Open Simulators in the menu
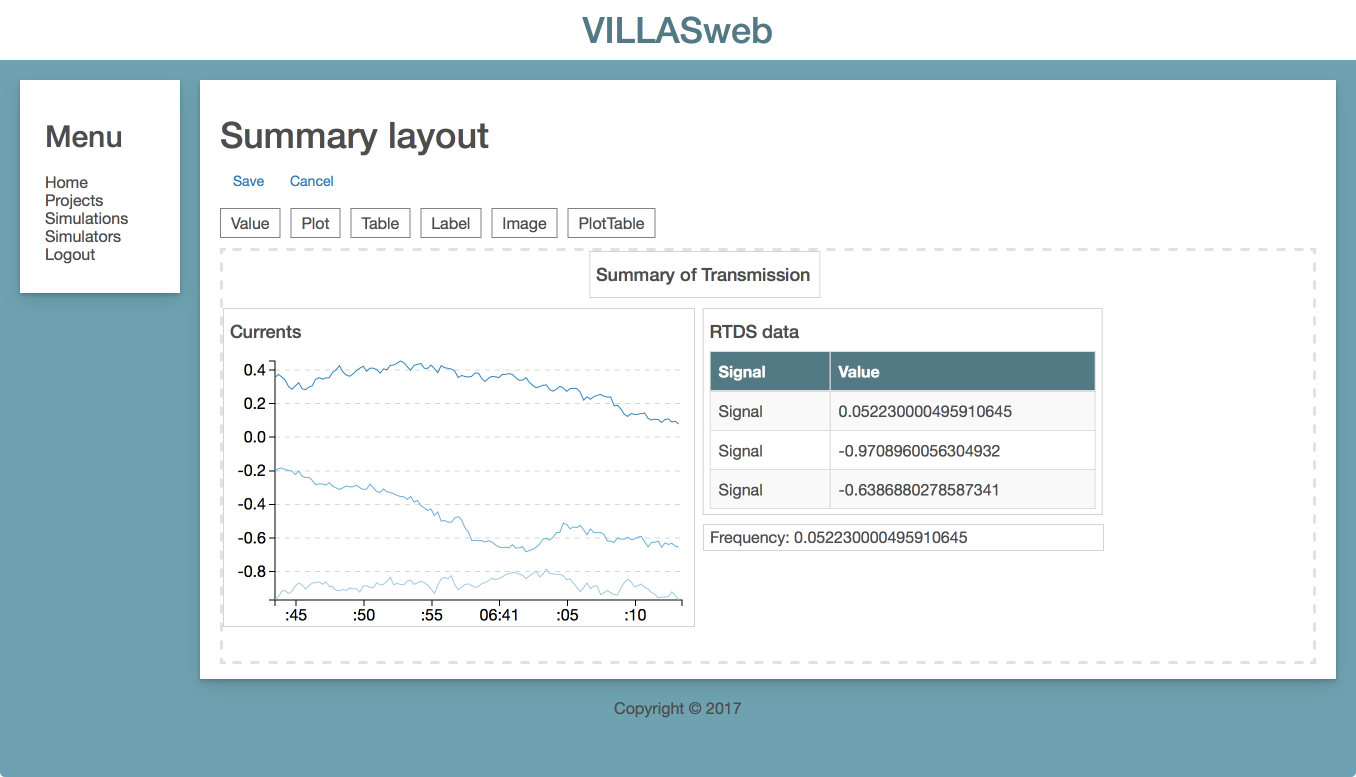Viewport: 1356px width, 777px height. 83,236
